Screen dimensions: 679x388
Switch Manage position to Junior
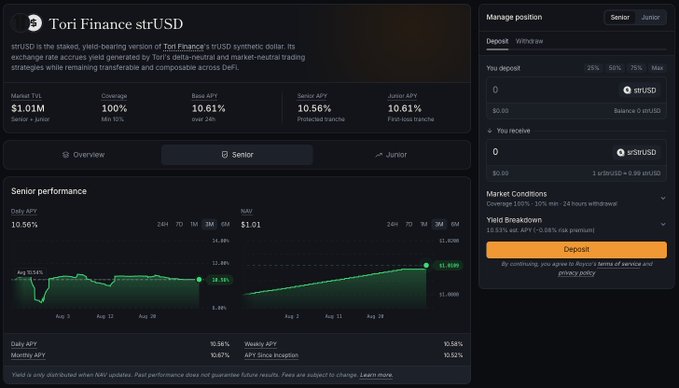[650, 17]
